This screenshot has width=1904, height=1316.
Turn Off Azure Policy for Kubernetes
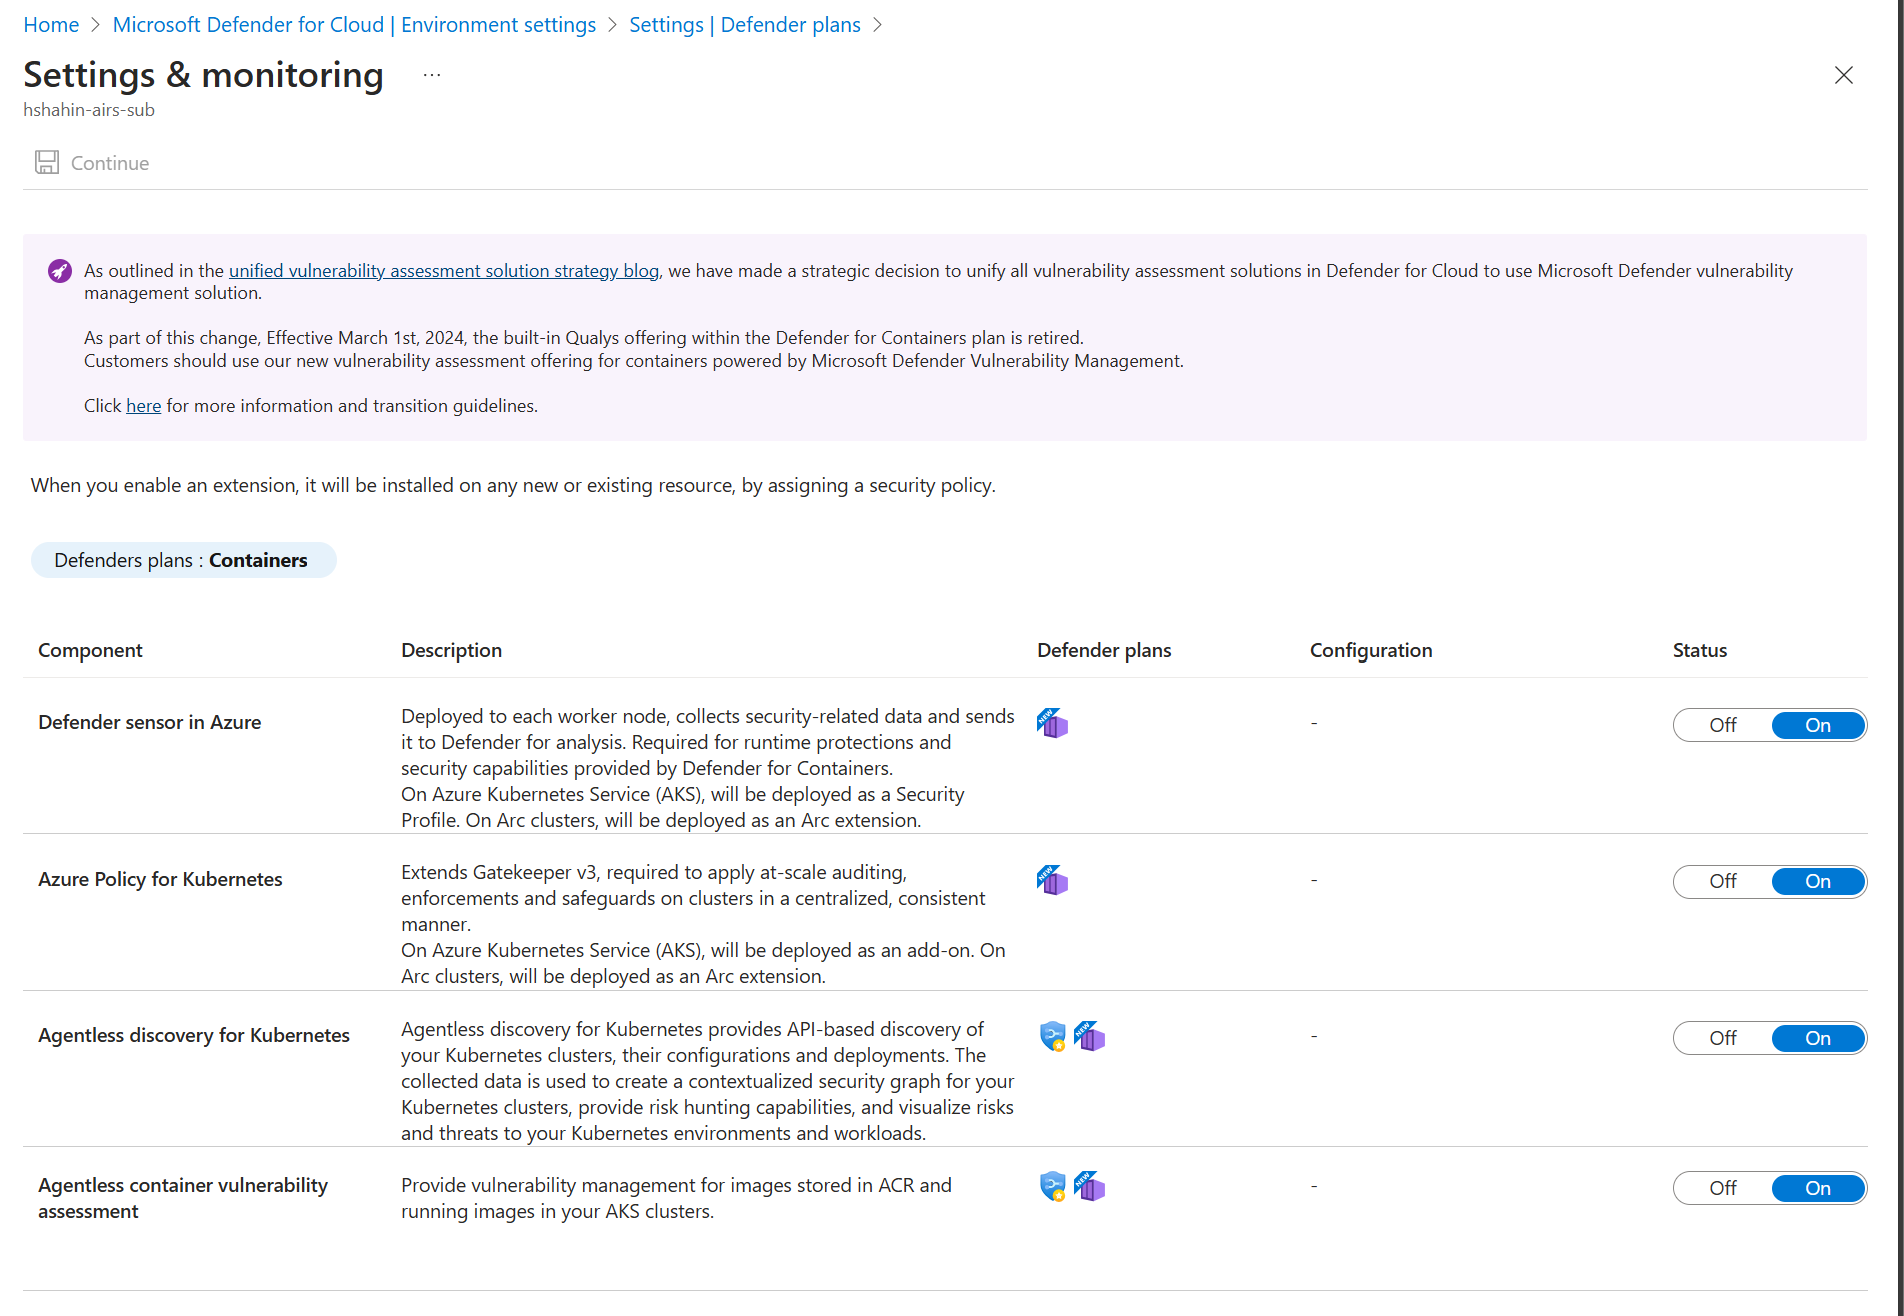click(x=1722, y=882)
